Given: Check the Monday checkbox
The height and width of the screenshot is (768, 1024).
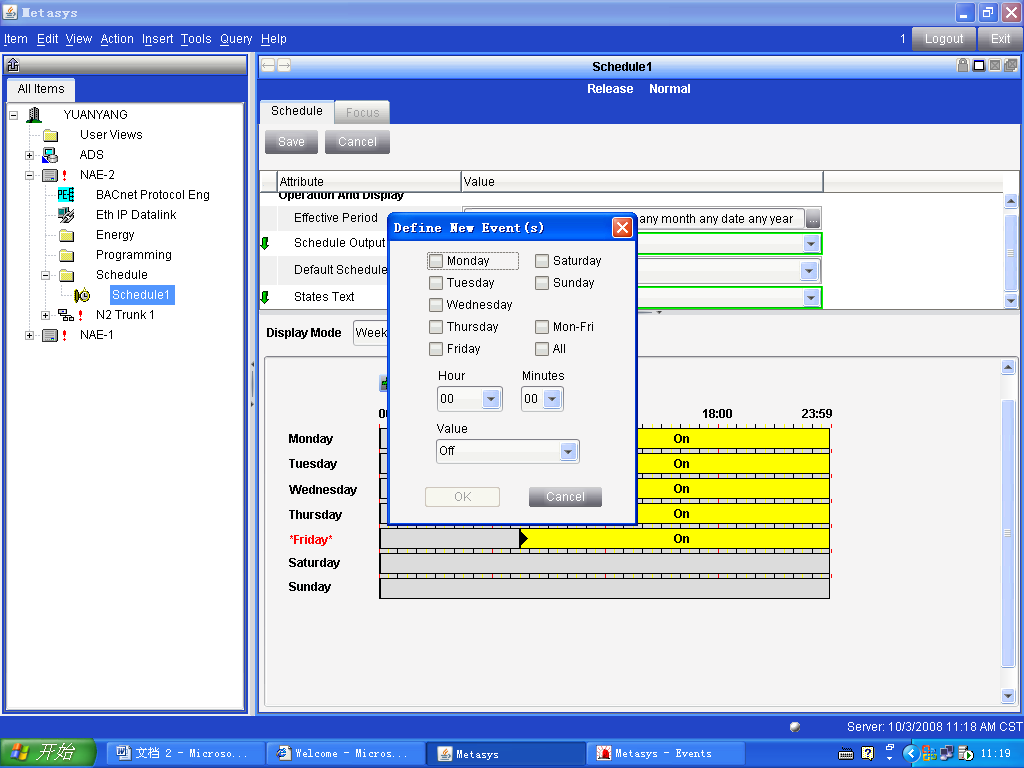Looking at the screenshot, I should pyautogui.click(x=436, y=261).
